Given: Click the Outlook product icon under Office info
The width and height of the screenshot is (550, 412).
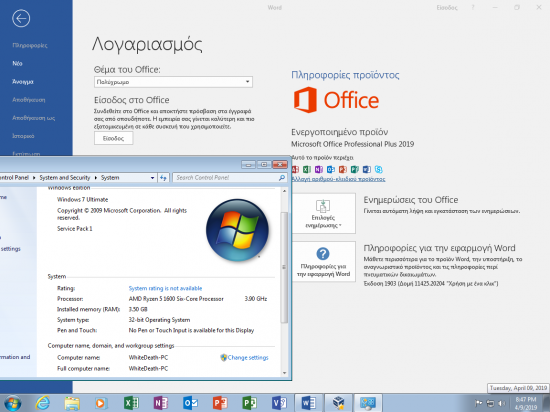Looking at the screenshot, I should click(331, 170).
